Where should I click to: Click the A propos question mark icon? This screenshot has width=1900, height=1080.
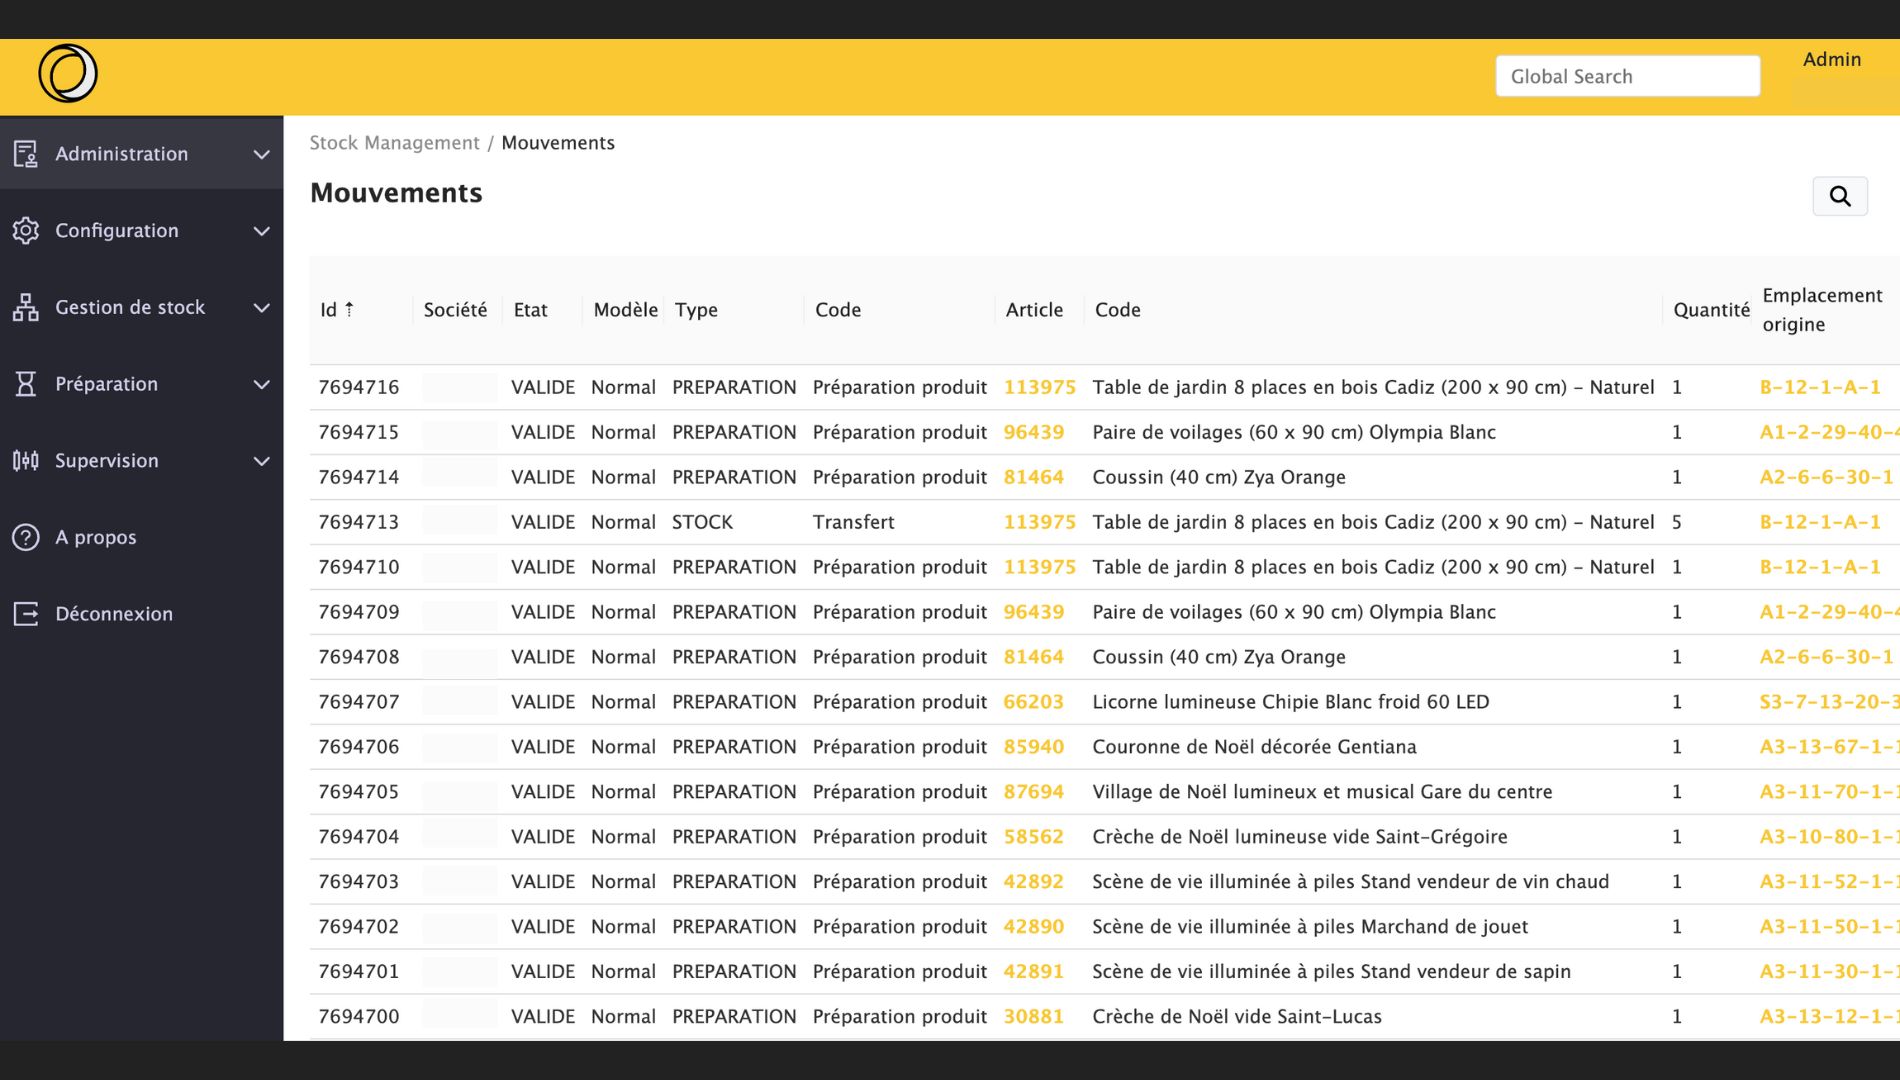tap(25, 538)
